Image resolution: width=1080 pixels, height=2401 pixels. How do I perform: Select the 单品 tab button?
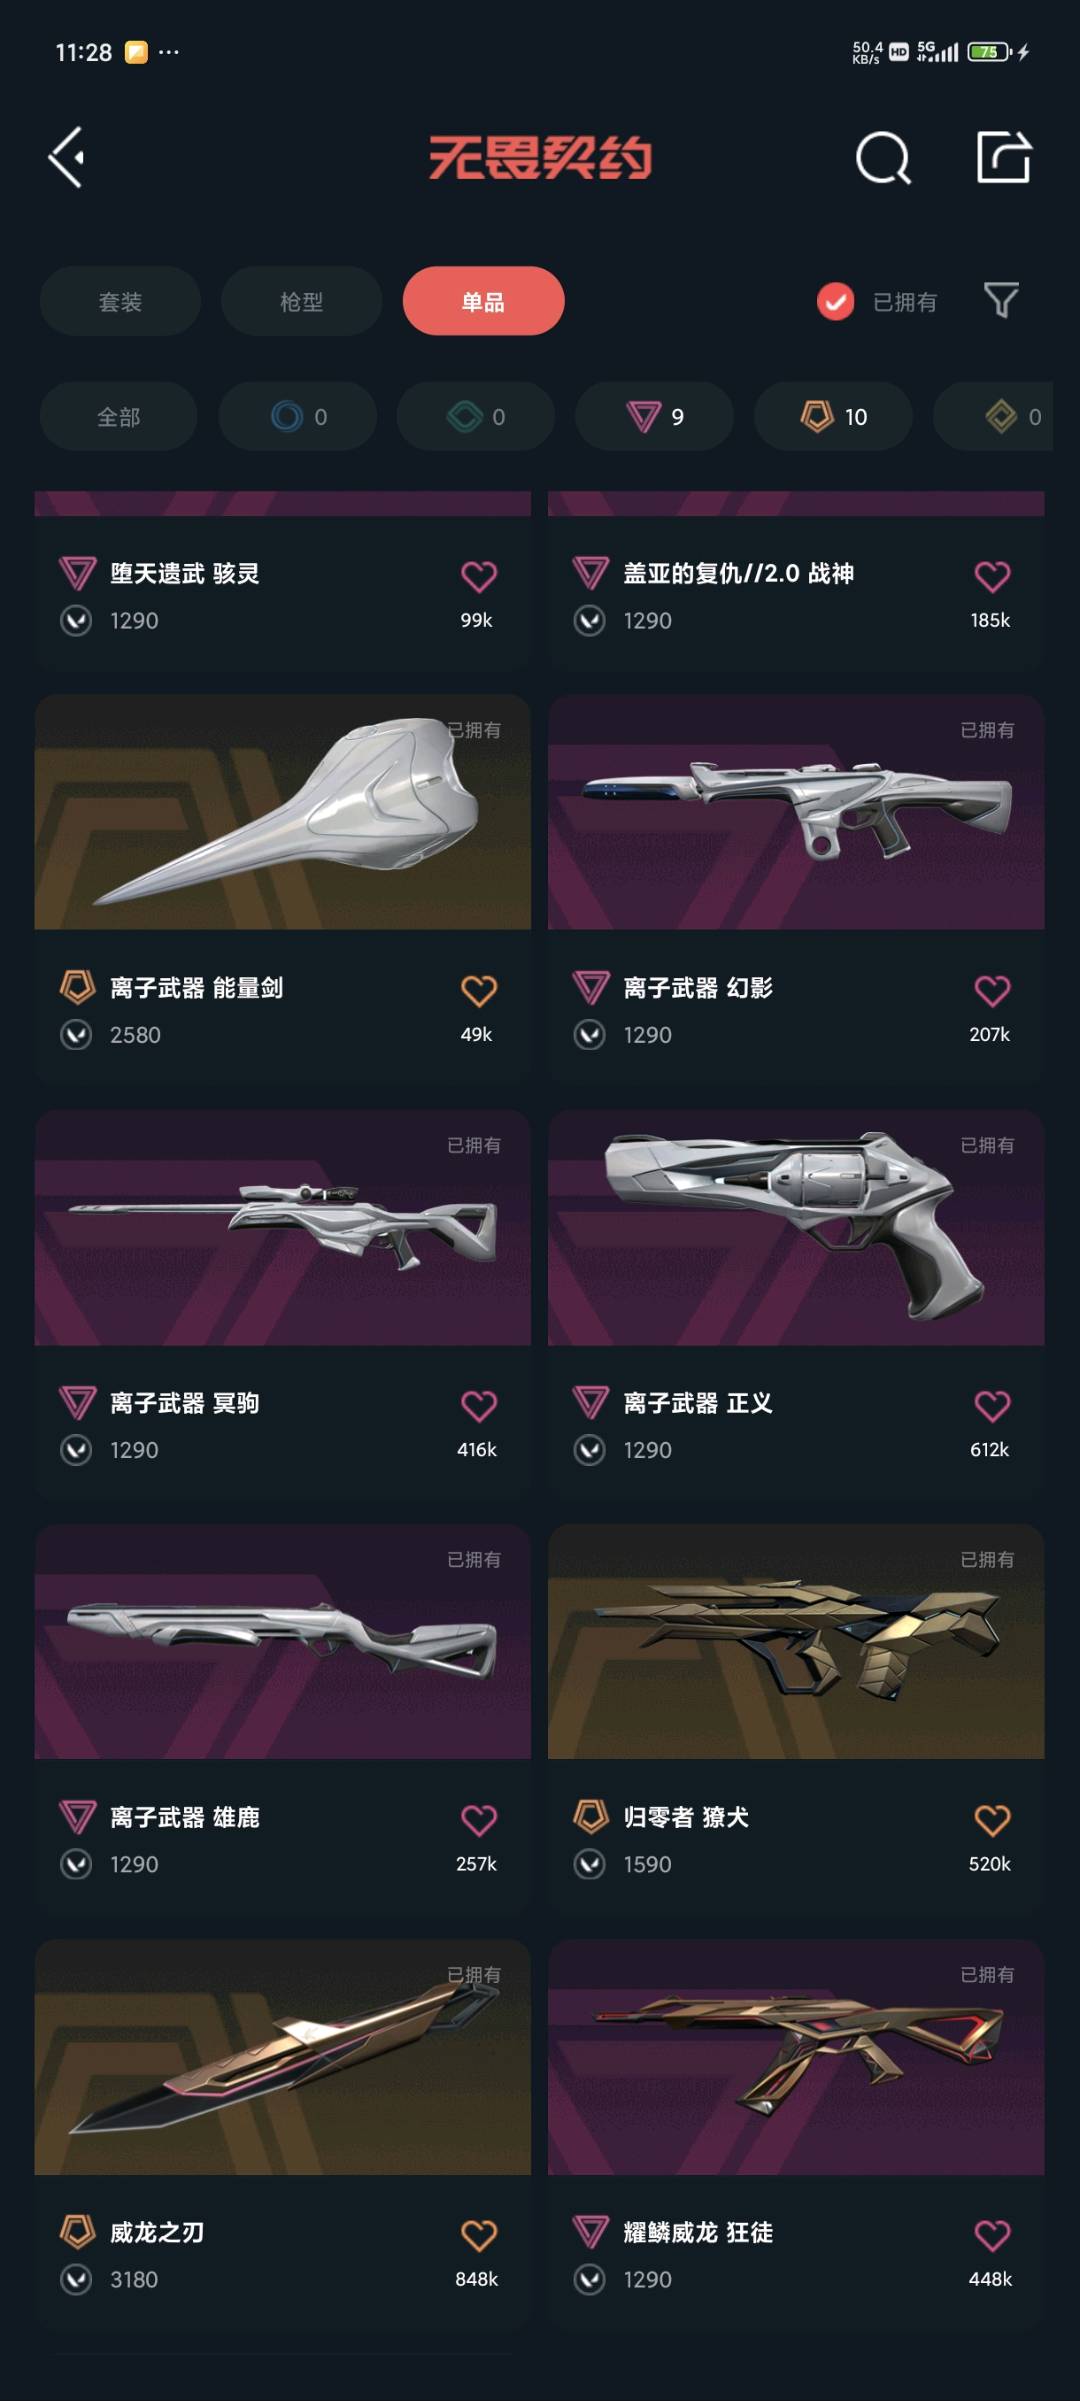483,301
